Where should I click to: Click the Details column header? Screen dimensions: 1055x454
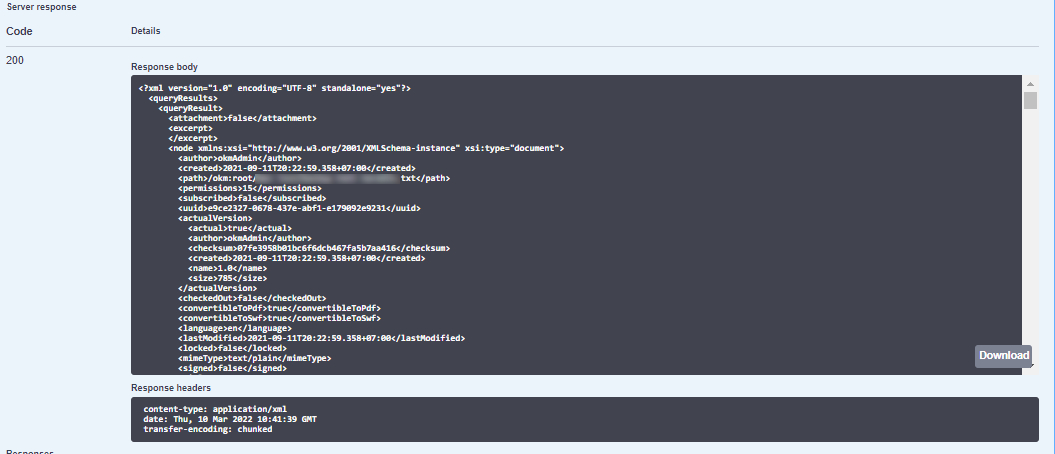pos(145,31)
